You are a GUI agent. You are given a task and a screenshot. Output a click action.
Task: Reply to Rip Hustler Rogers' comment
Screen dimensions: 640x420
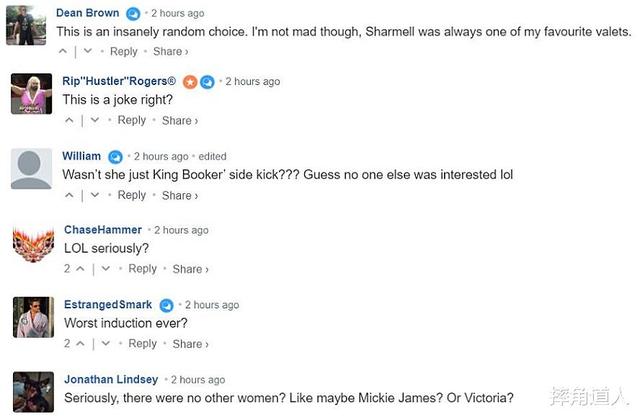point(132,121)
